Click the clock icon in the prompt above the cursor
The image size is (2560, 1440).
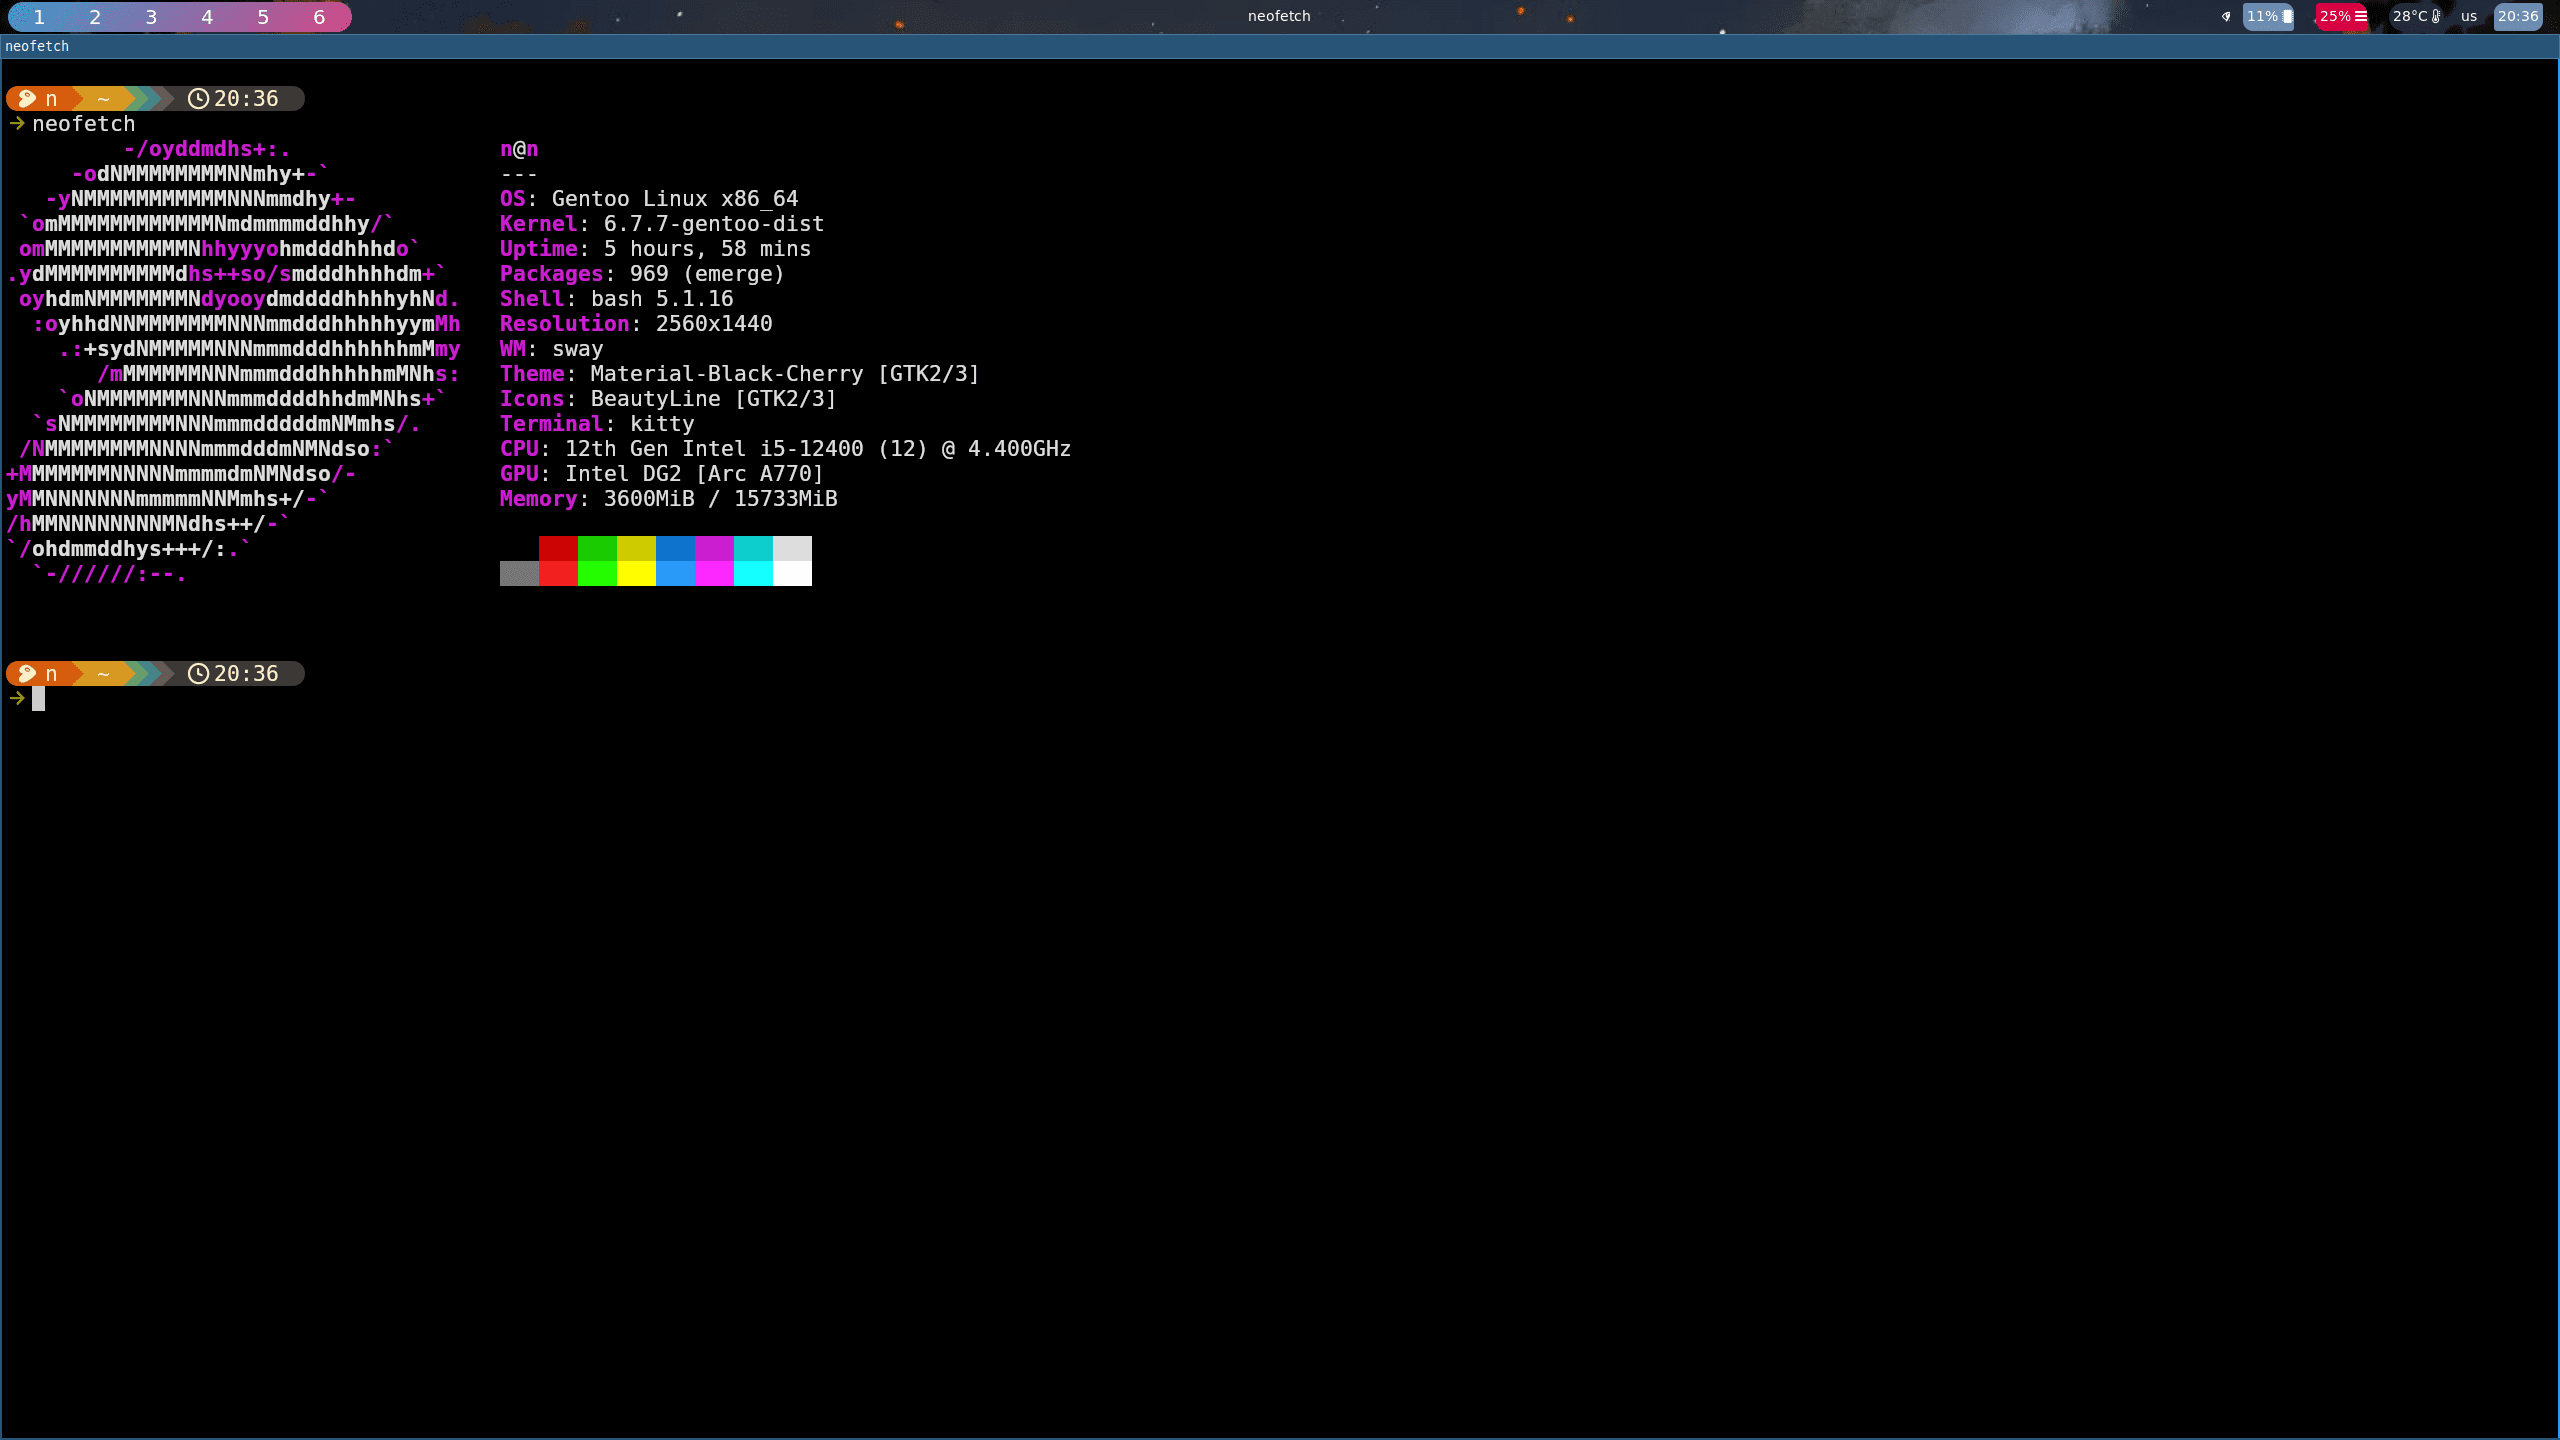(198, 673)
